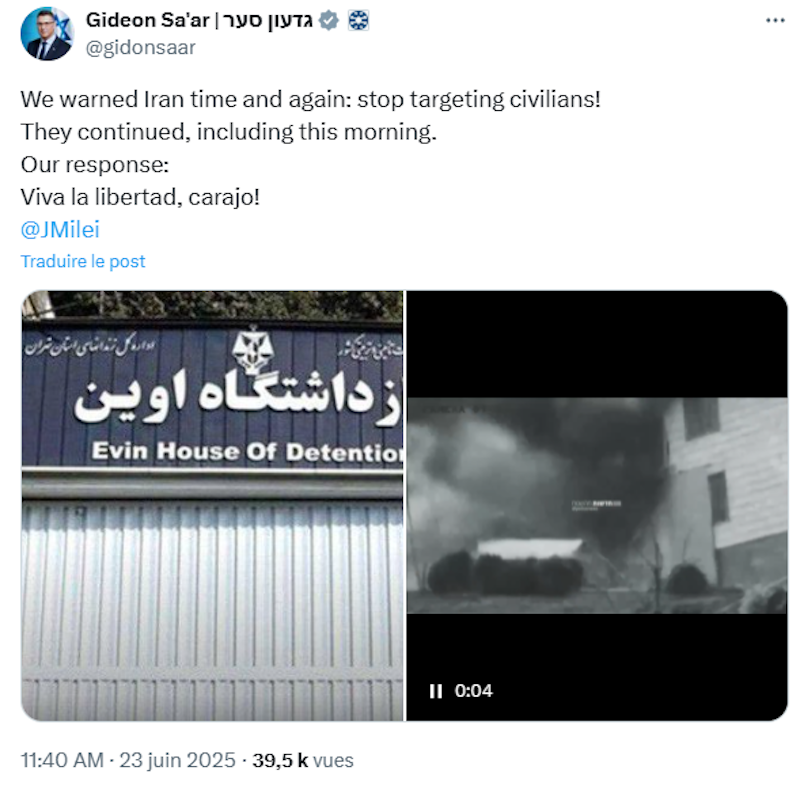
Task: Click the Hebrew name גדעון סער
Action: pyautogui.click(x=267, y=20)
